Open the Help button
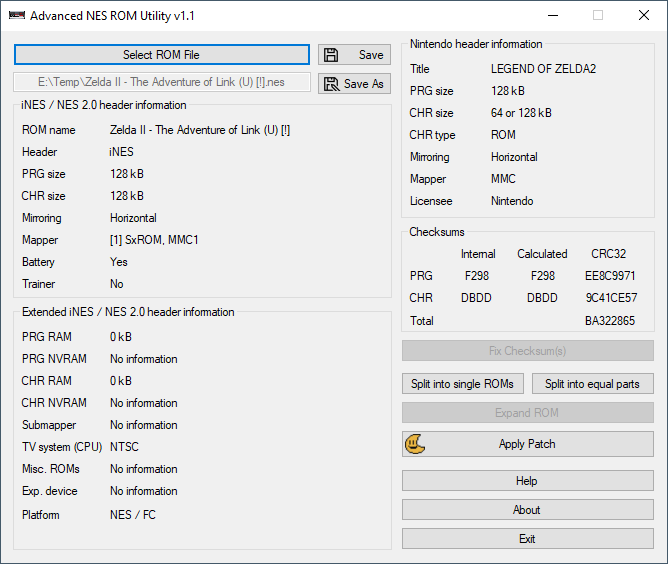Image resolution: width=668 pixels, height=564 pixels. (x=527, y=481)
